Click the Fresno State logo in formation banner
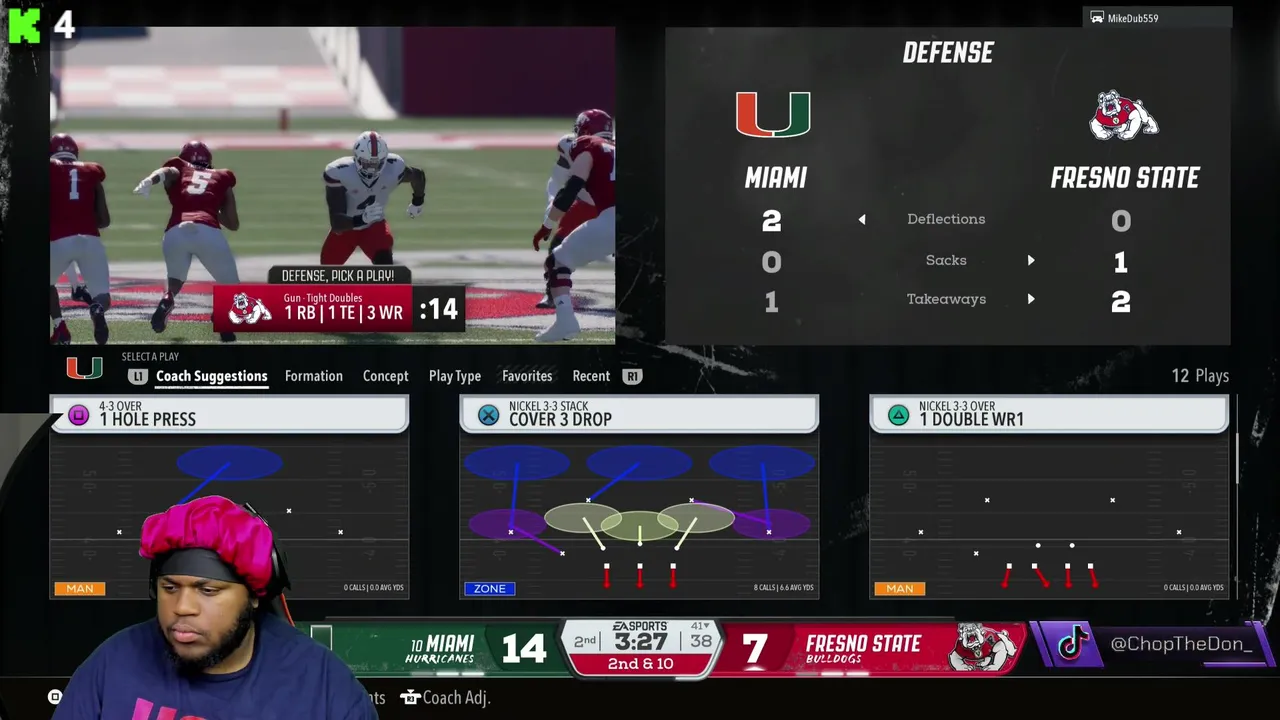The height and width of the screenshot is (720, 1280). click(x=250, y=308)
